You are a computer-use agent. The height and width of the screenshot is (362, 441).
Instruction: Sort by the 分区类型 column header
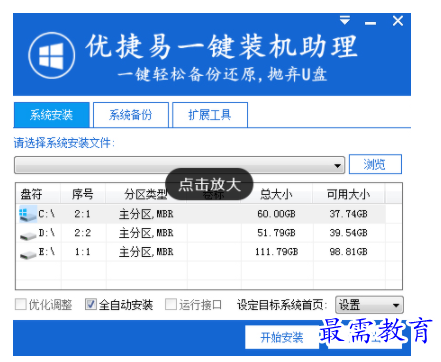point(146,194)
